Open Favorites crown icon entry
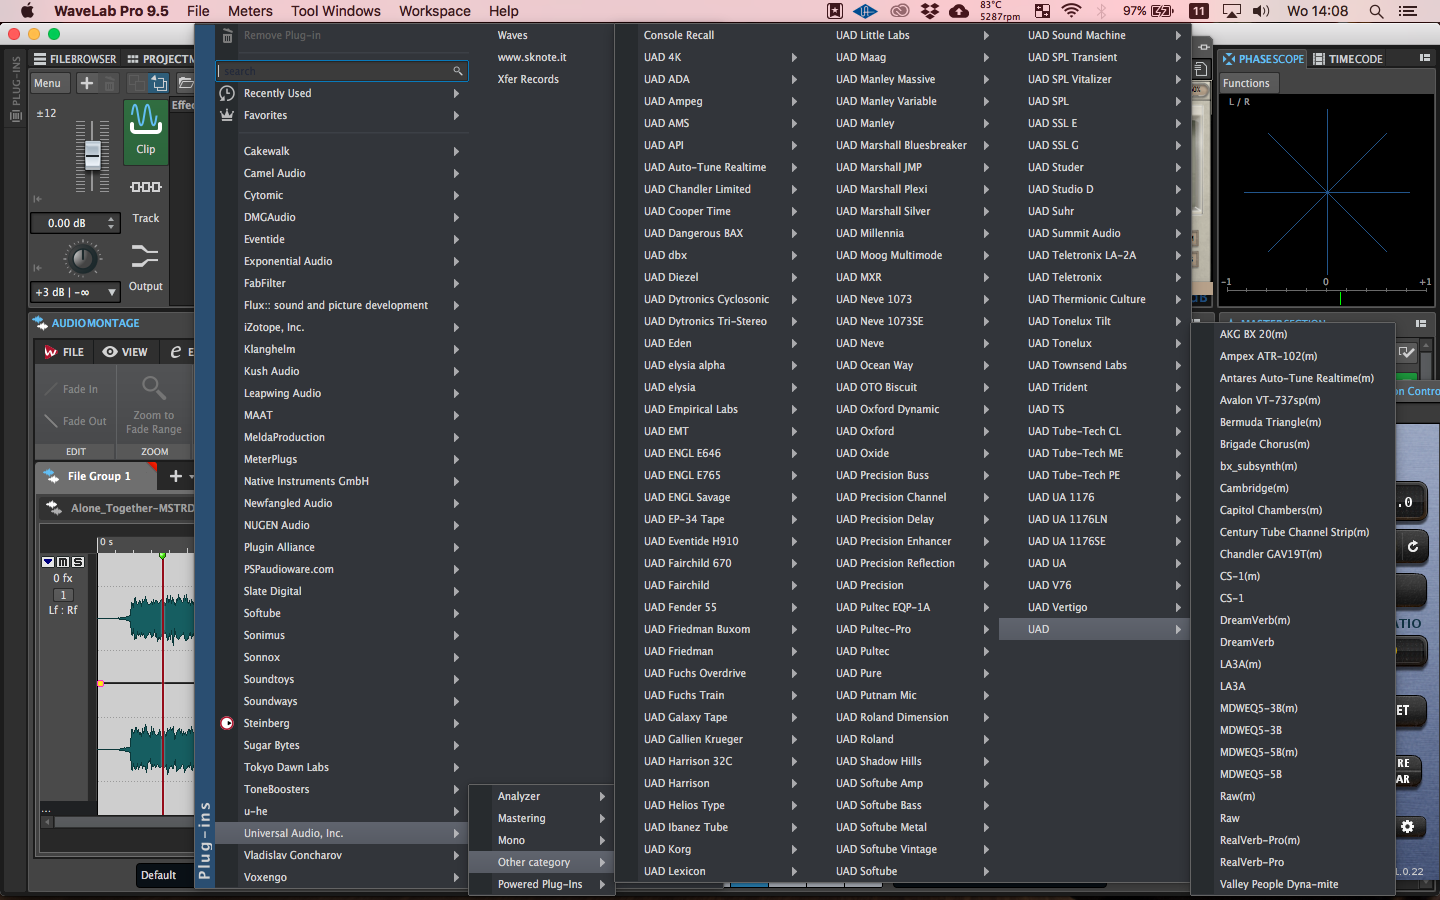The image size is (1440, 900). (x=227, y=115)
